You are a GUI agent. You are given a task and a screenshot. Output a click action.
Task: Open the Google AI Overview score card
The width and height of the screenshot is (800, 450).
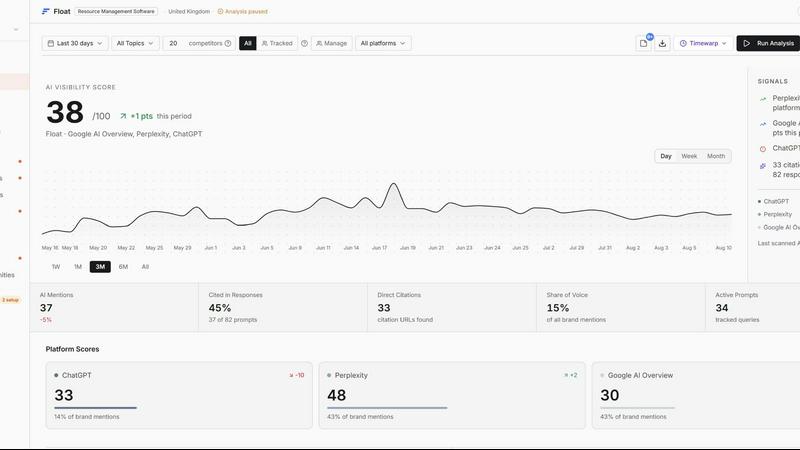[696, 395]
